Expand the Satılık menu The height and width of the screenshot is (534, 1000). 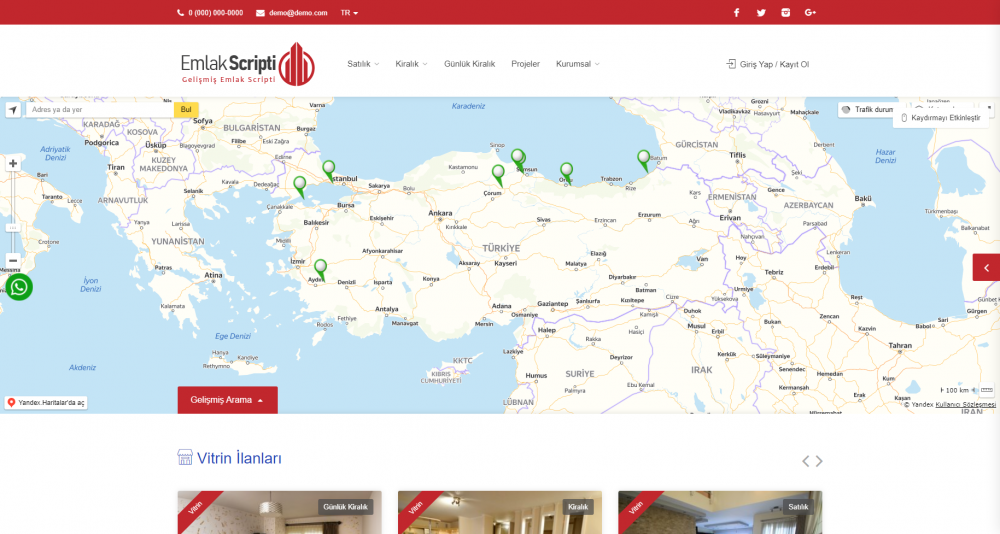click(363, 64)
